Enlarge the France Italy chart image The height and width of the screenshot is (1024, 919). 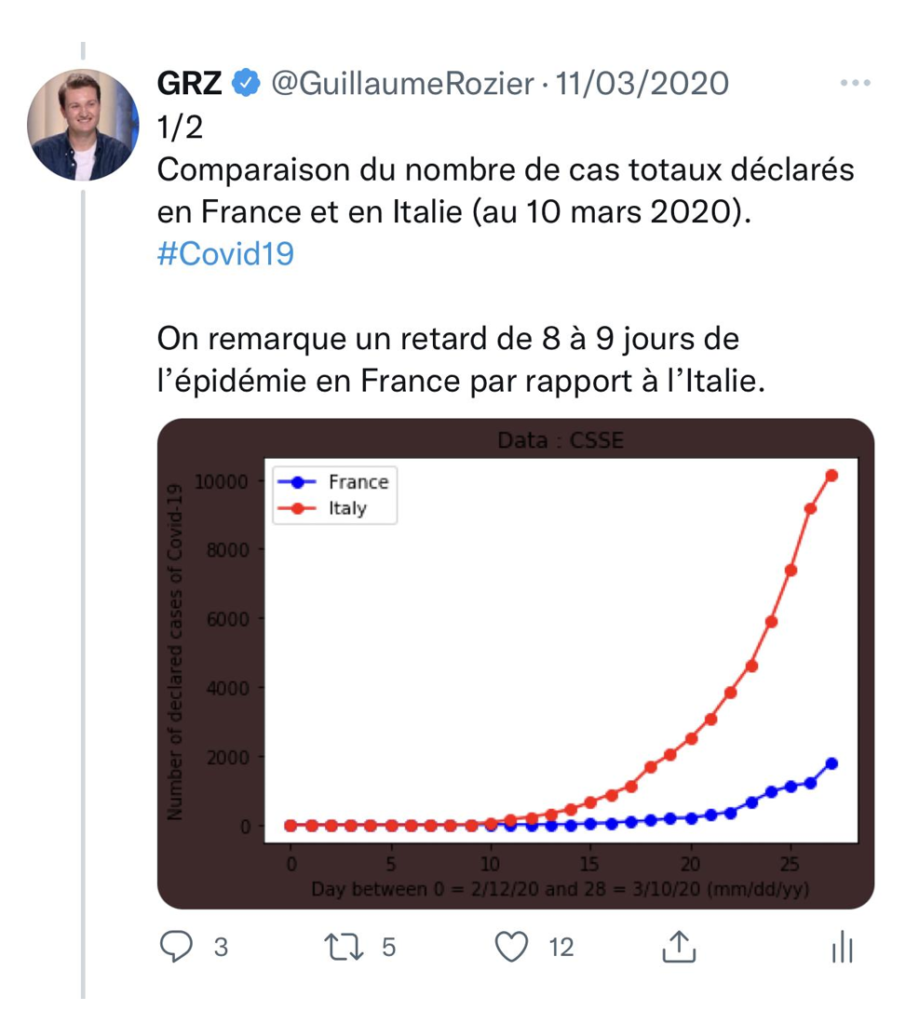point(515,664)
